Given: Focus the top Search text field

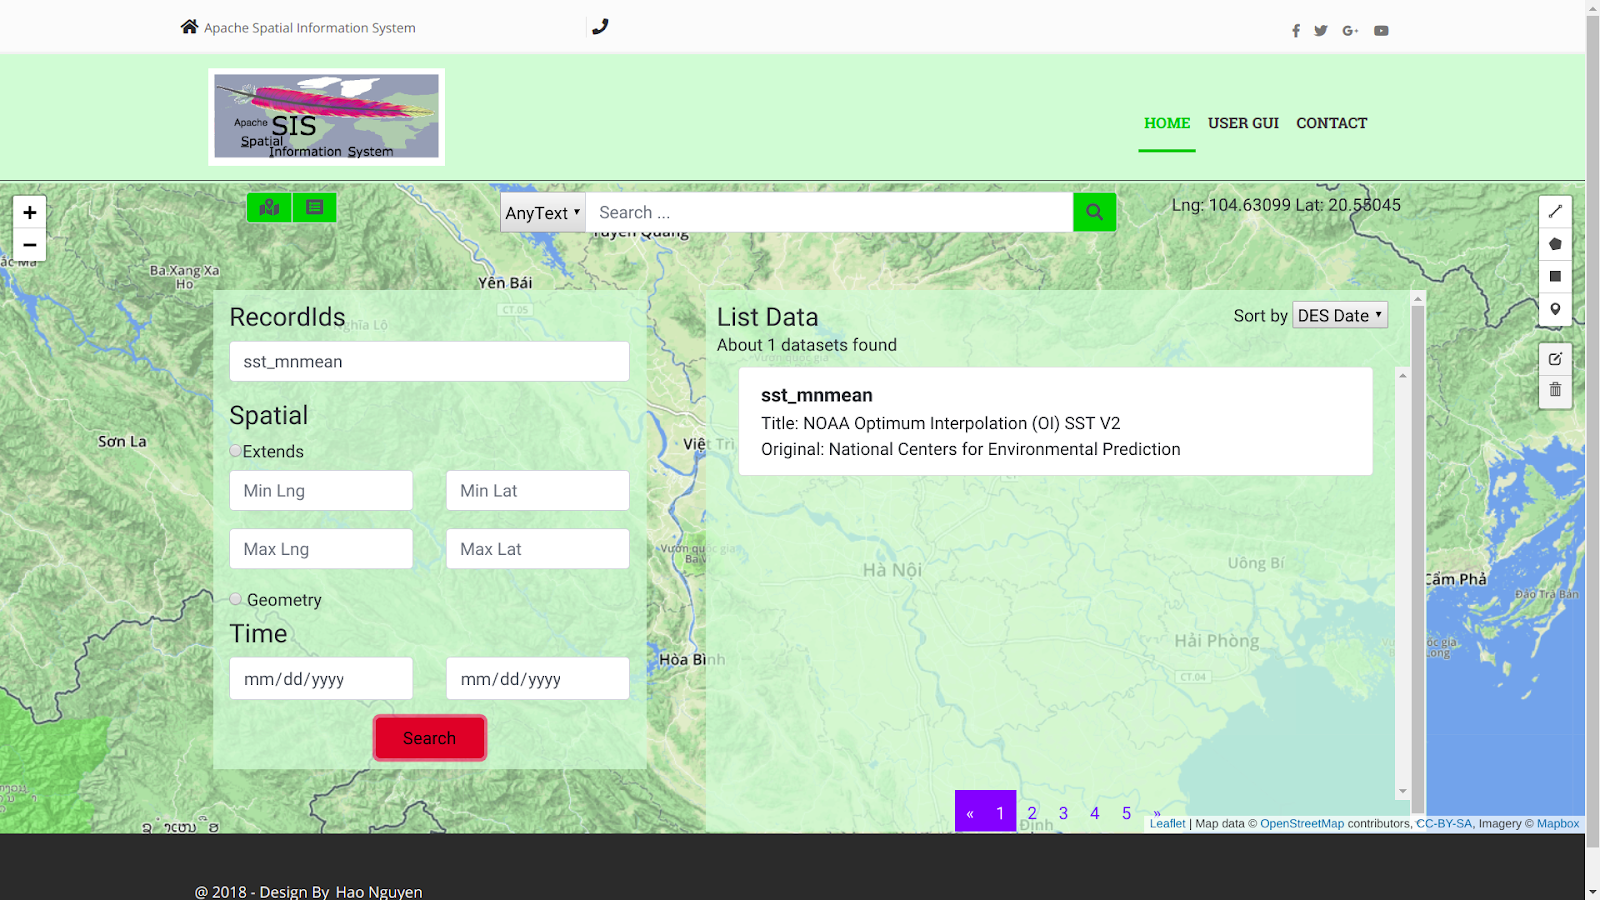Looking at the screenshot, I should pos(829,212).
